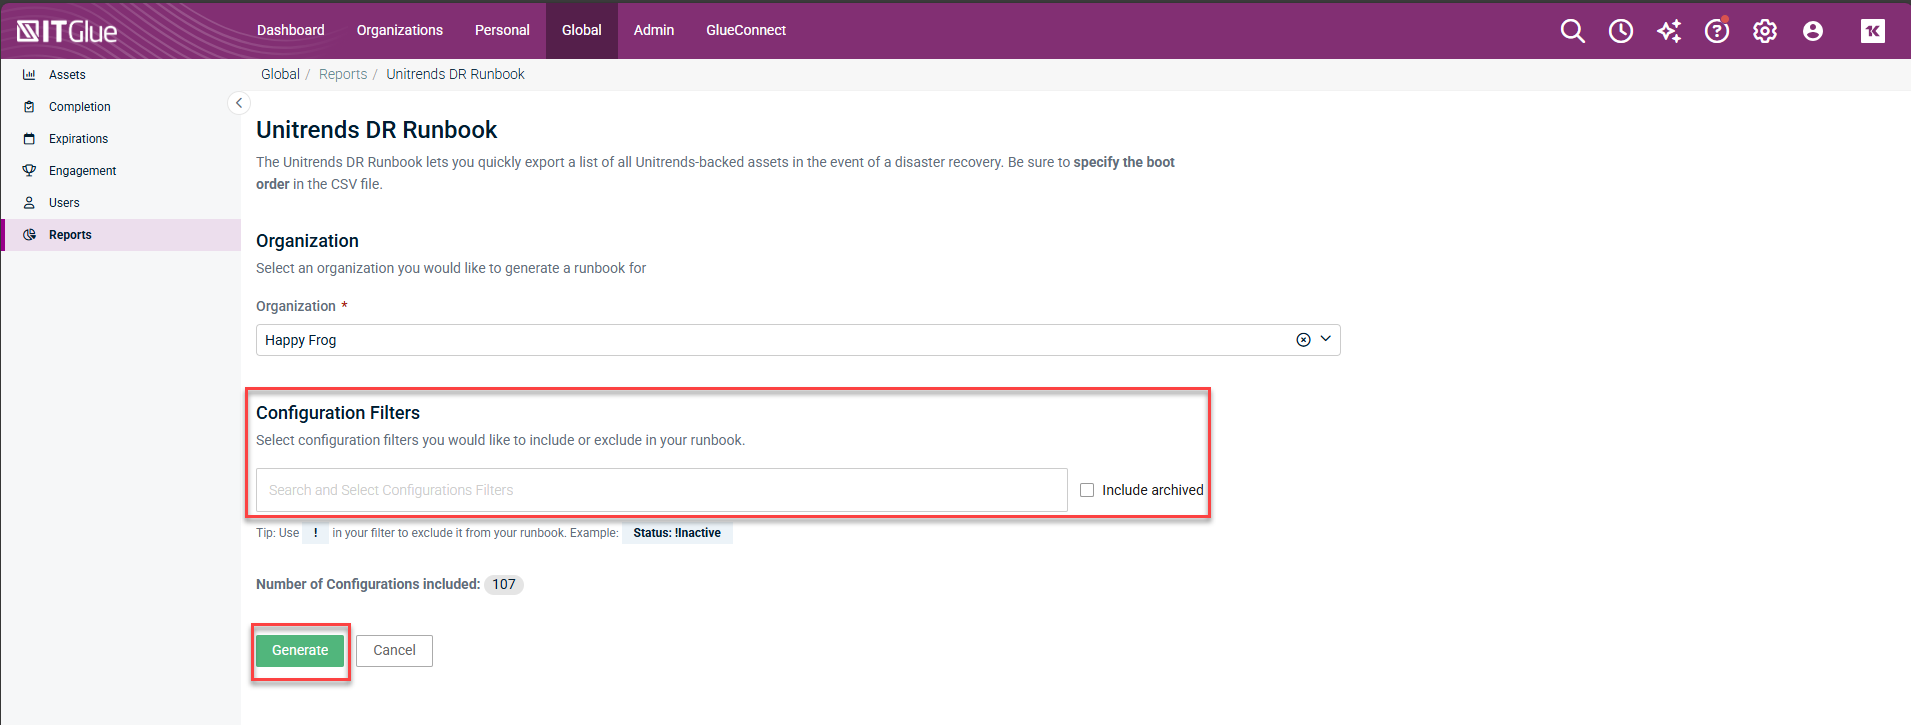
Task: Open the help question mark icon
Action: click(1716, 31)
